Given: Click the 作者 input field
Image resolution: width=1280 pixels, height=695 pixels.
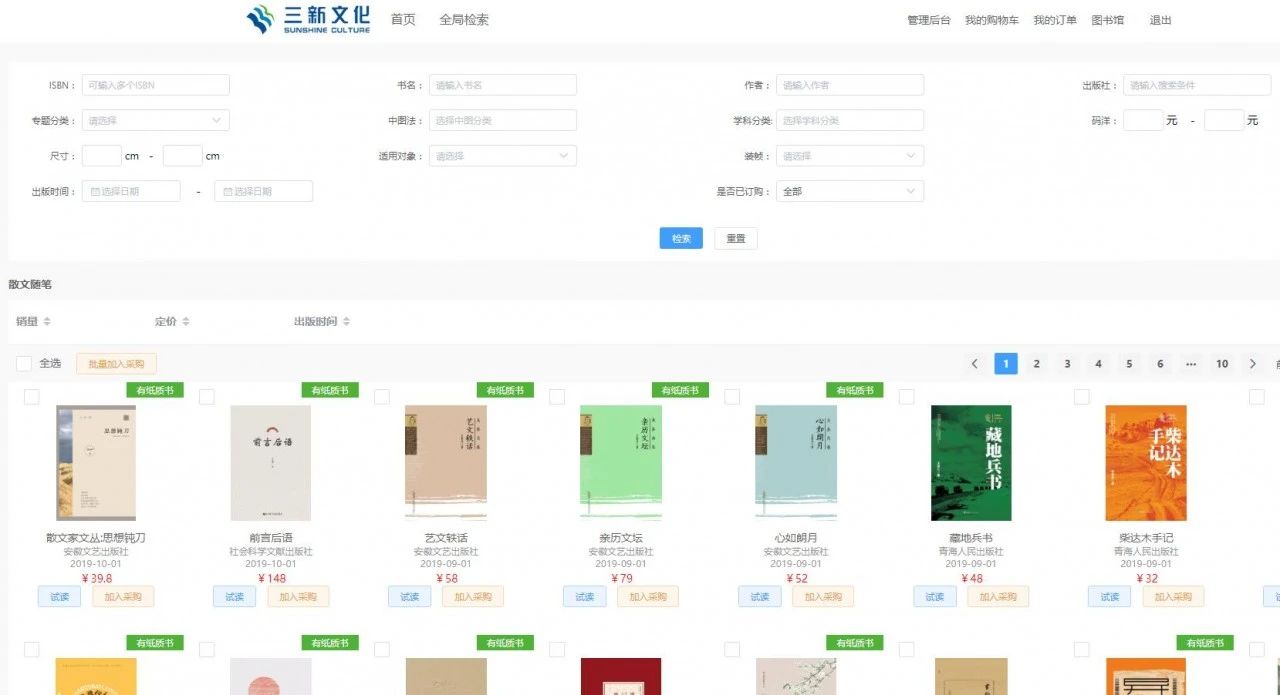Looking at the screenshot, I should [850, 85].
